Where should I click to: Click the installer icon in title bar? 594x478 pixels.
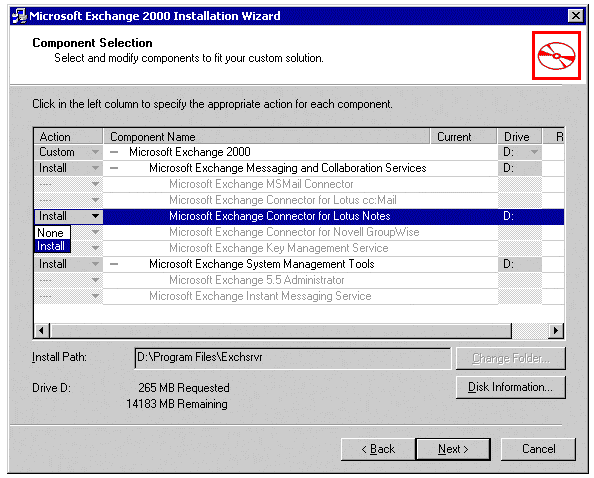pos(19,16)
